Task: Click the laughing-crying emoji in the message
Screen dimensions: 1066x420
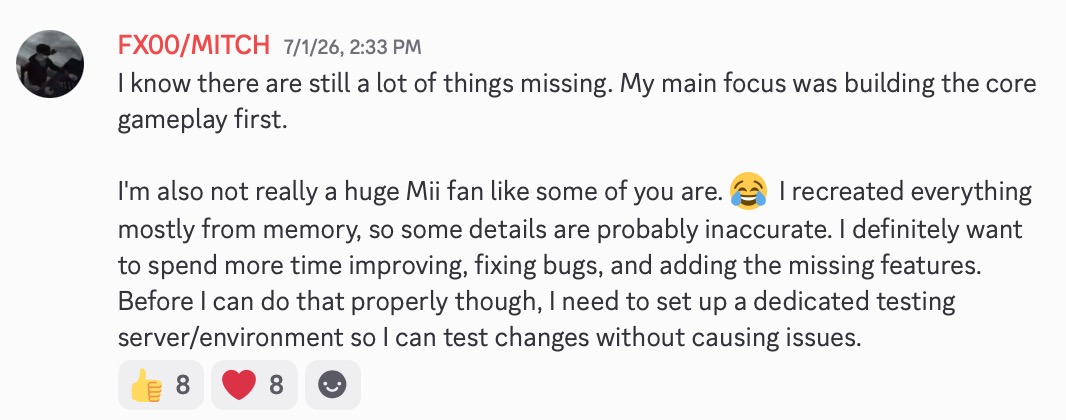Action: pos(749,192)
